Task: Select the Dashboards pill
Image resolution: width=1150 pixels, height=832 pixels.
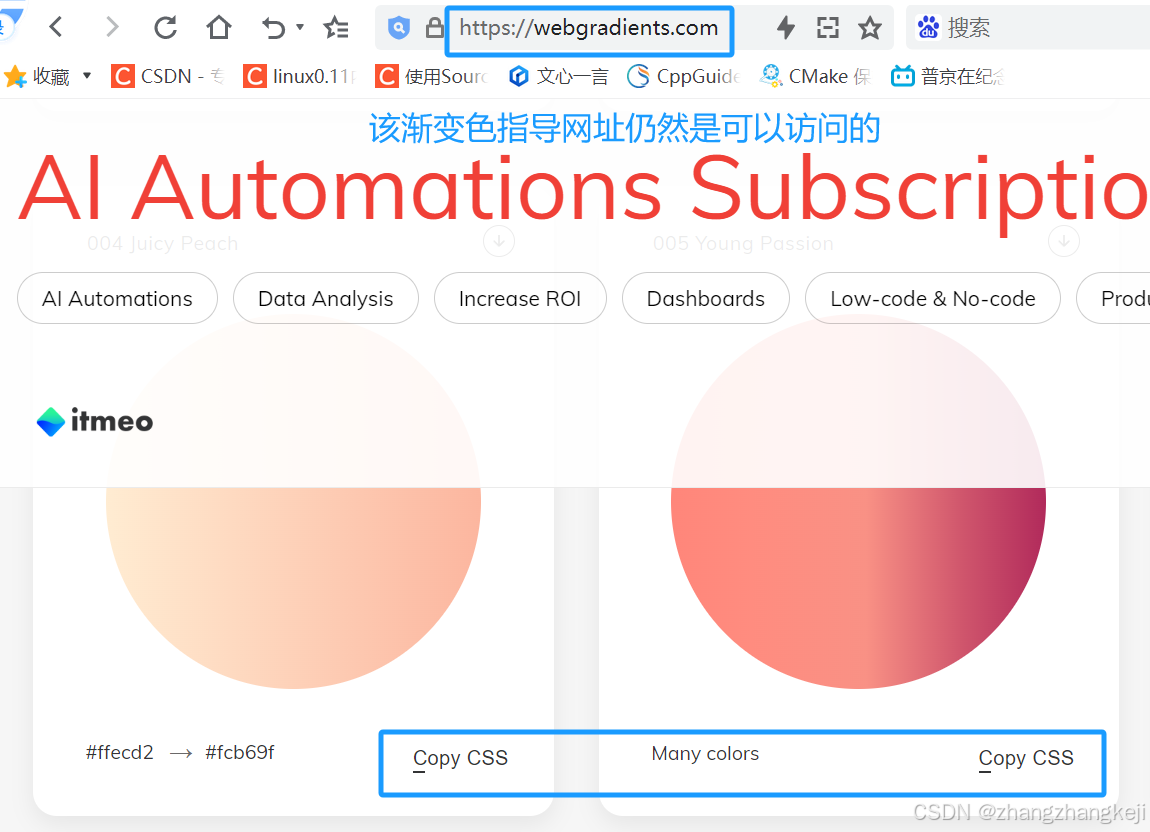Action: 706,299
